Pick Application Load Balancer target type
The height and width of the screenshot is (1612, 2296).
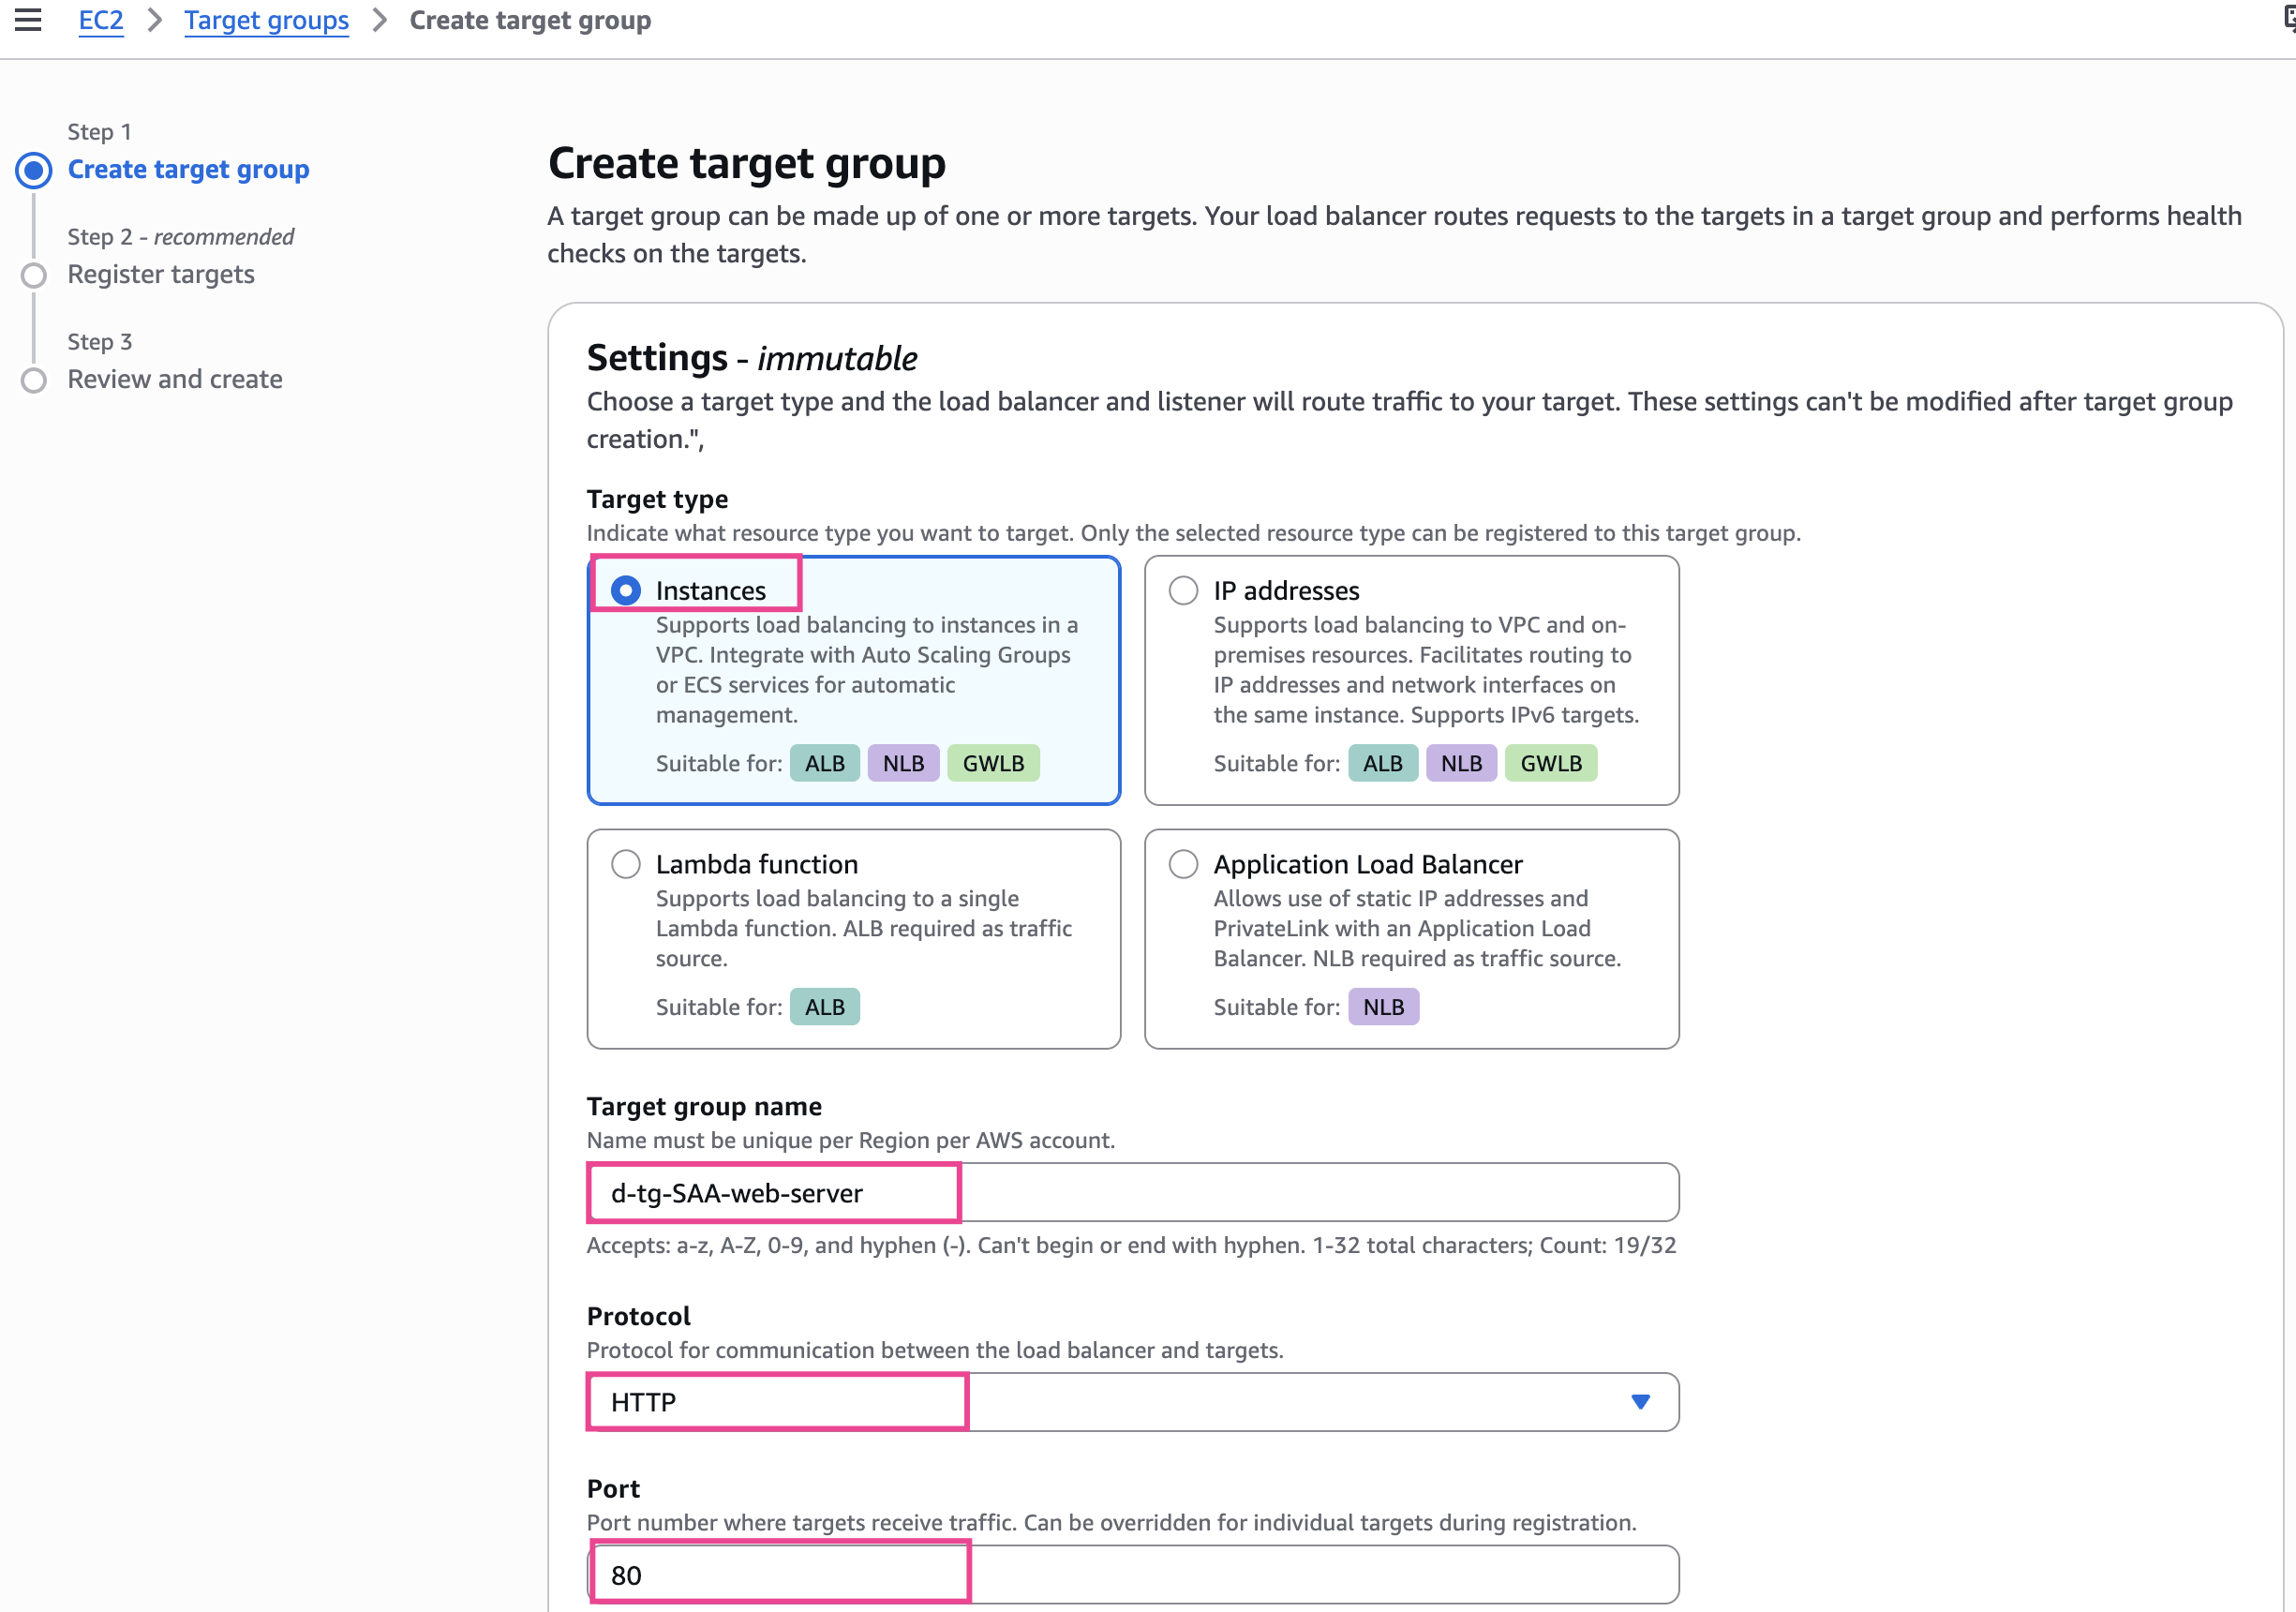[1183, 864]
